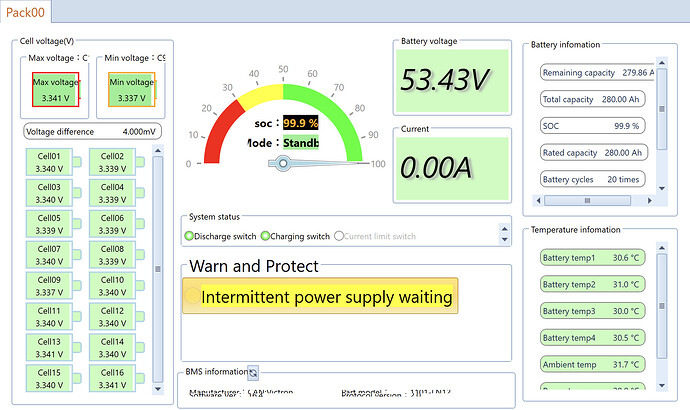
Task: Click the Battery temp4 30.5 °C field
Action: click(x=592, y=338)
